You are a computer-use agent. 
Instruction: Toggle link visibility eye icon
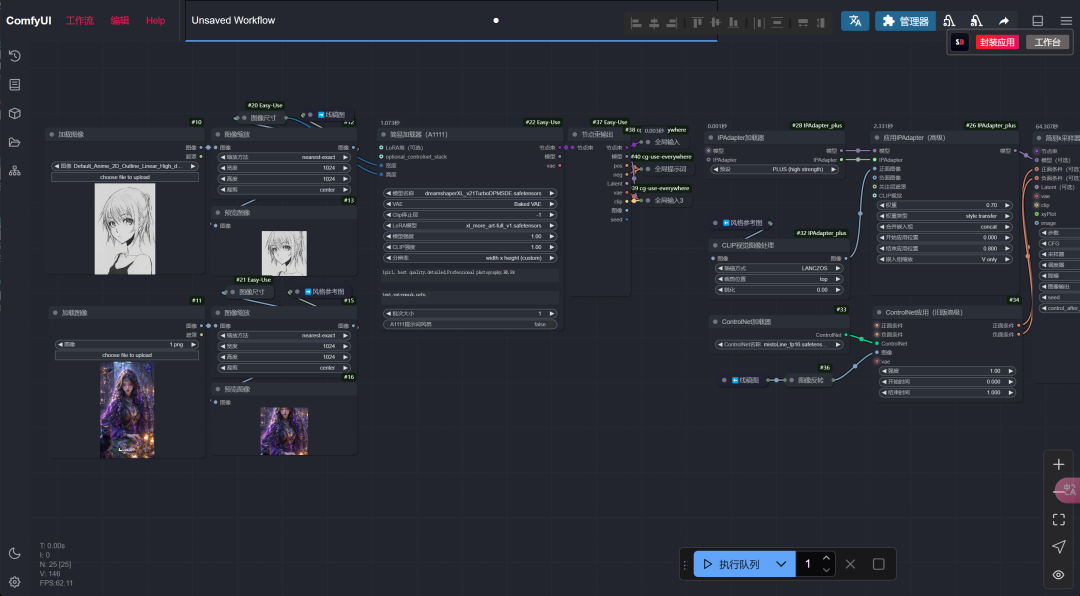1059,575
